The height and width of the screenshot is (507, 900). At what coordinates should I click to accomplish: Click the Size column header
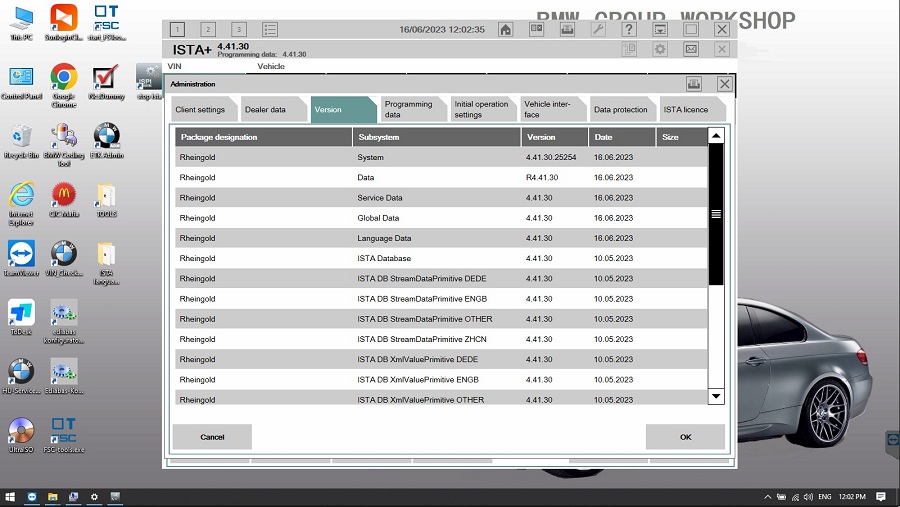coord(682,137)
